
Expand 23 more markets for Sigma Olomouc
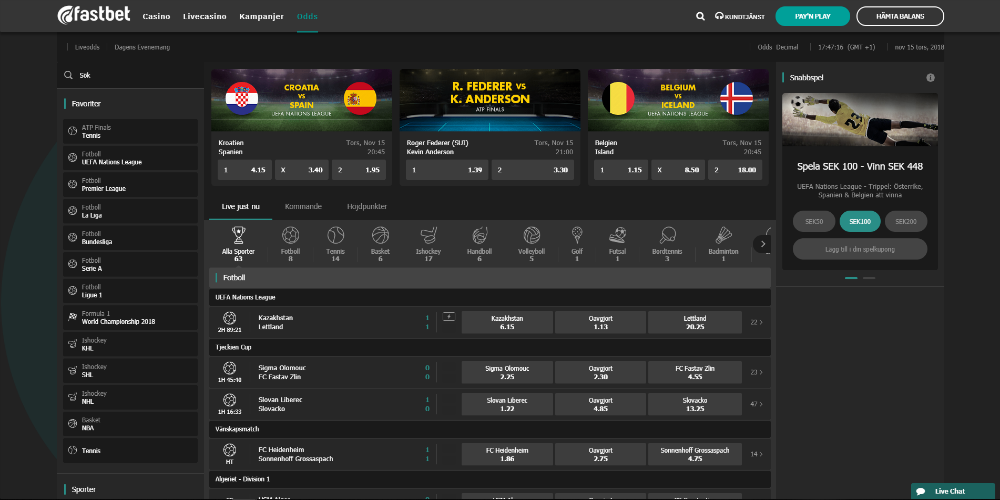[x=756, y=372]
